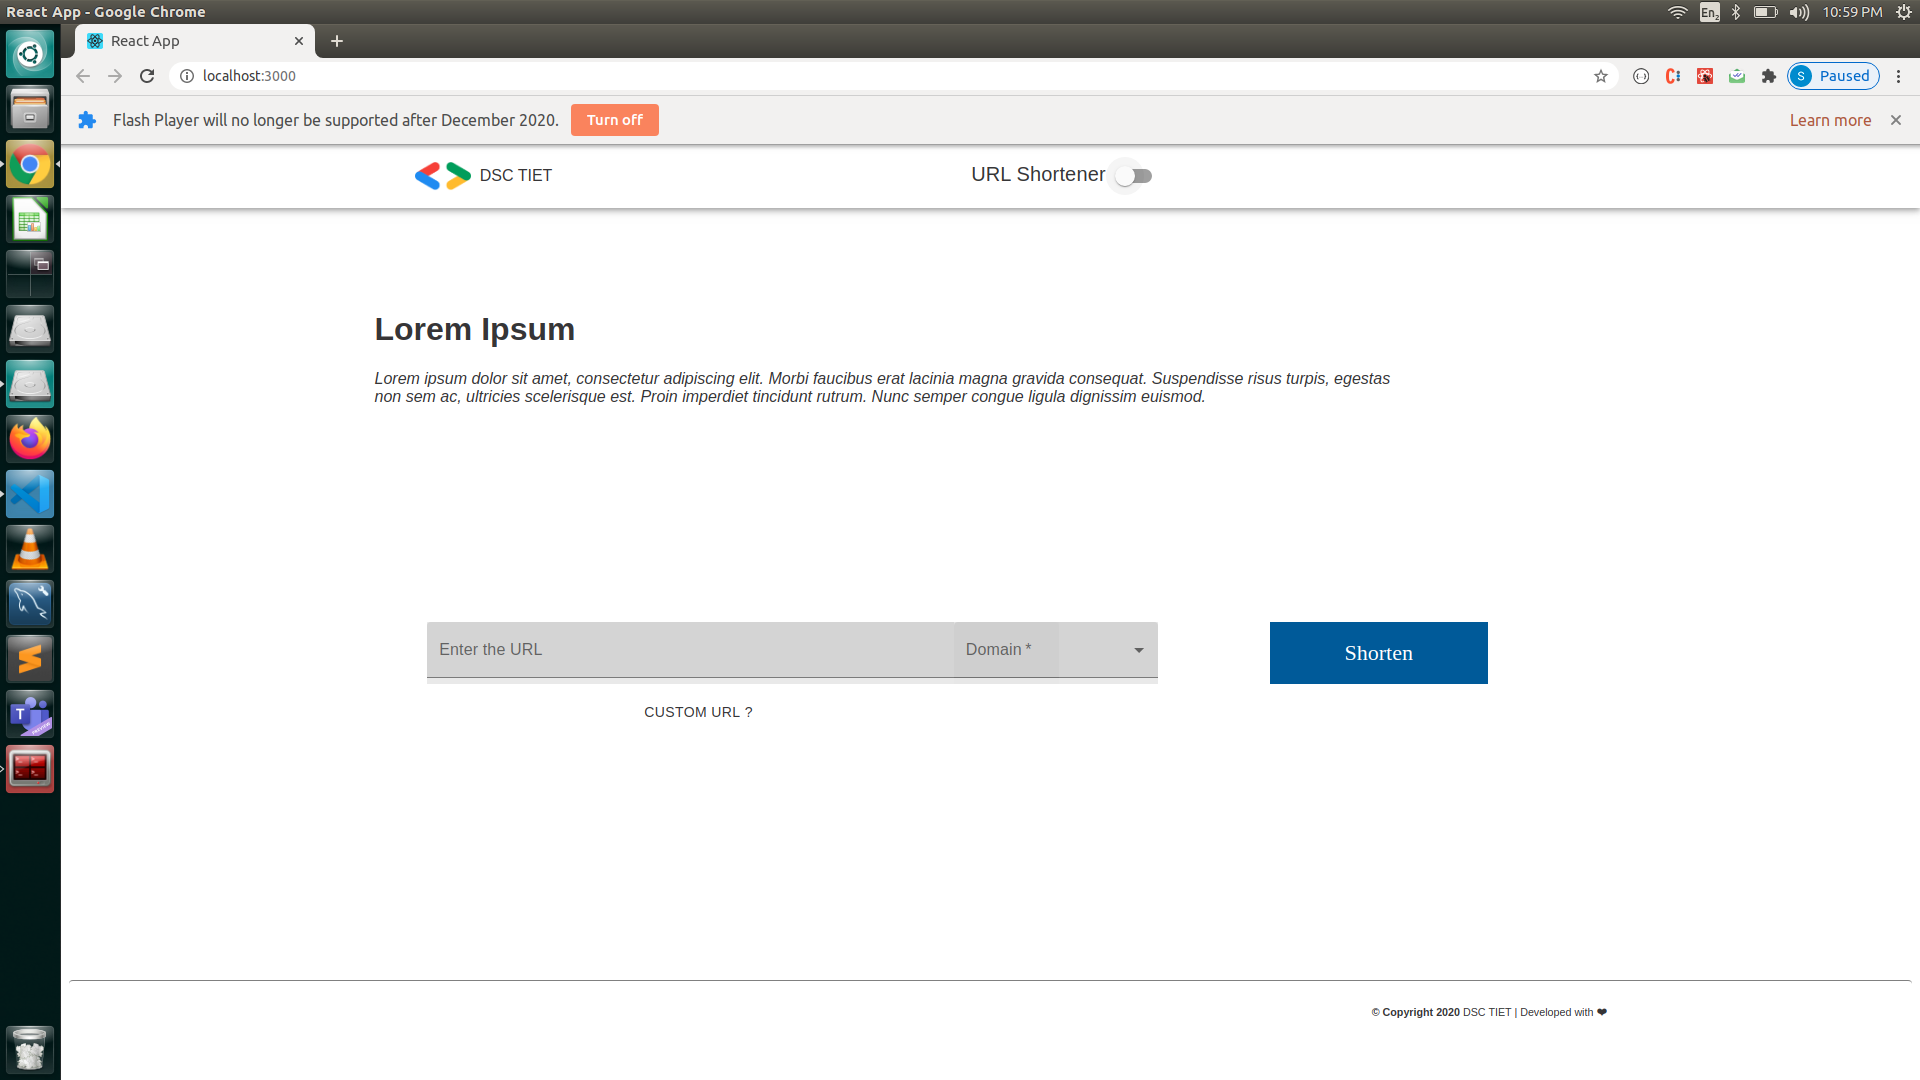Screen dimensions: 1920x1080
Task: Open VLC media player from the dock
Action: (30, 548)
